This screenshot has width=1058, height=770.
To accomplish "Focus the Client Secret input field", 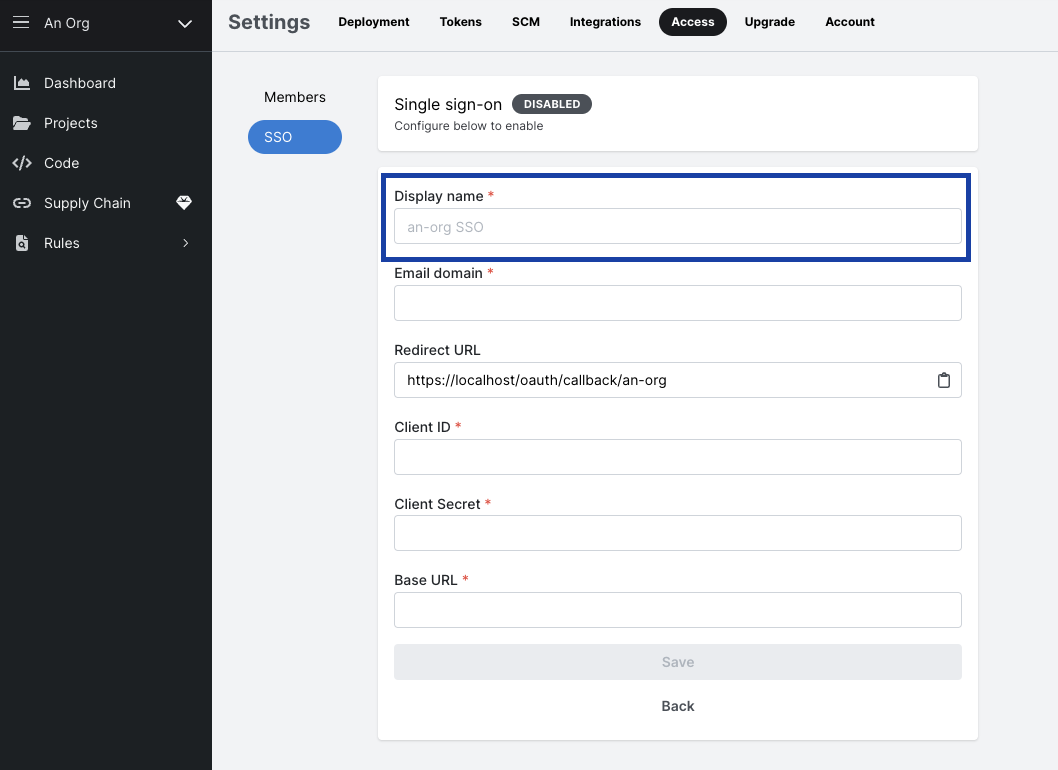I will pos(677,533).
